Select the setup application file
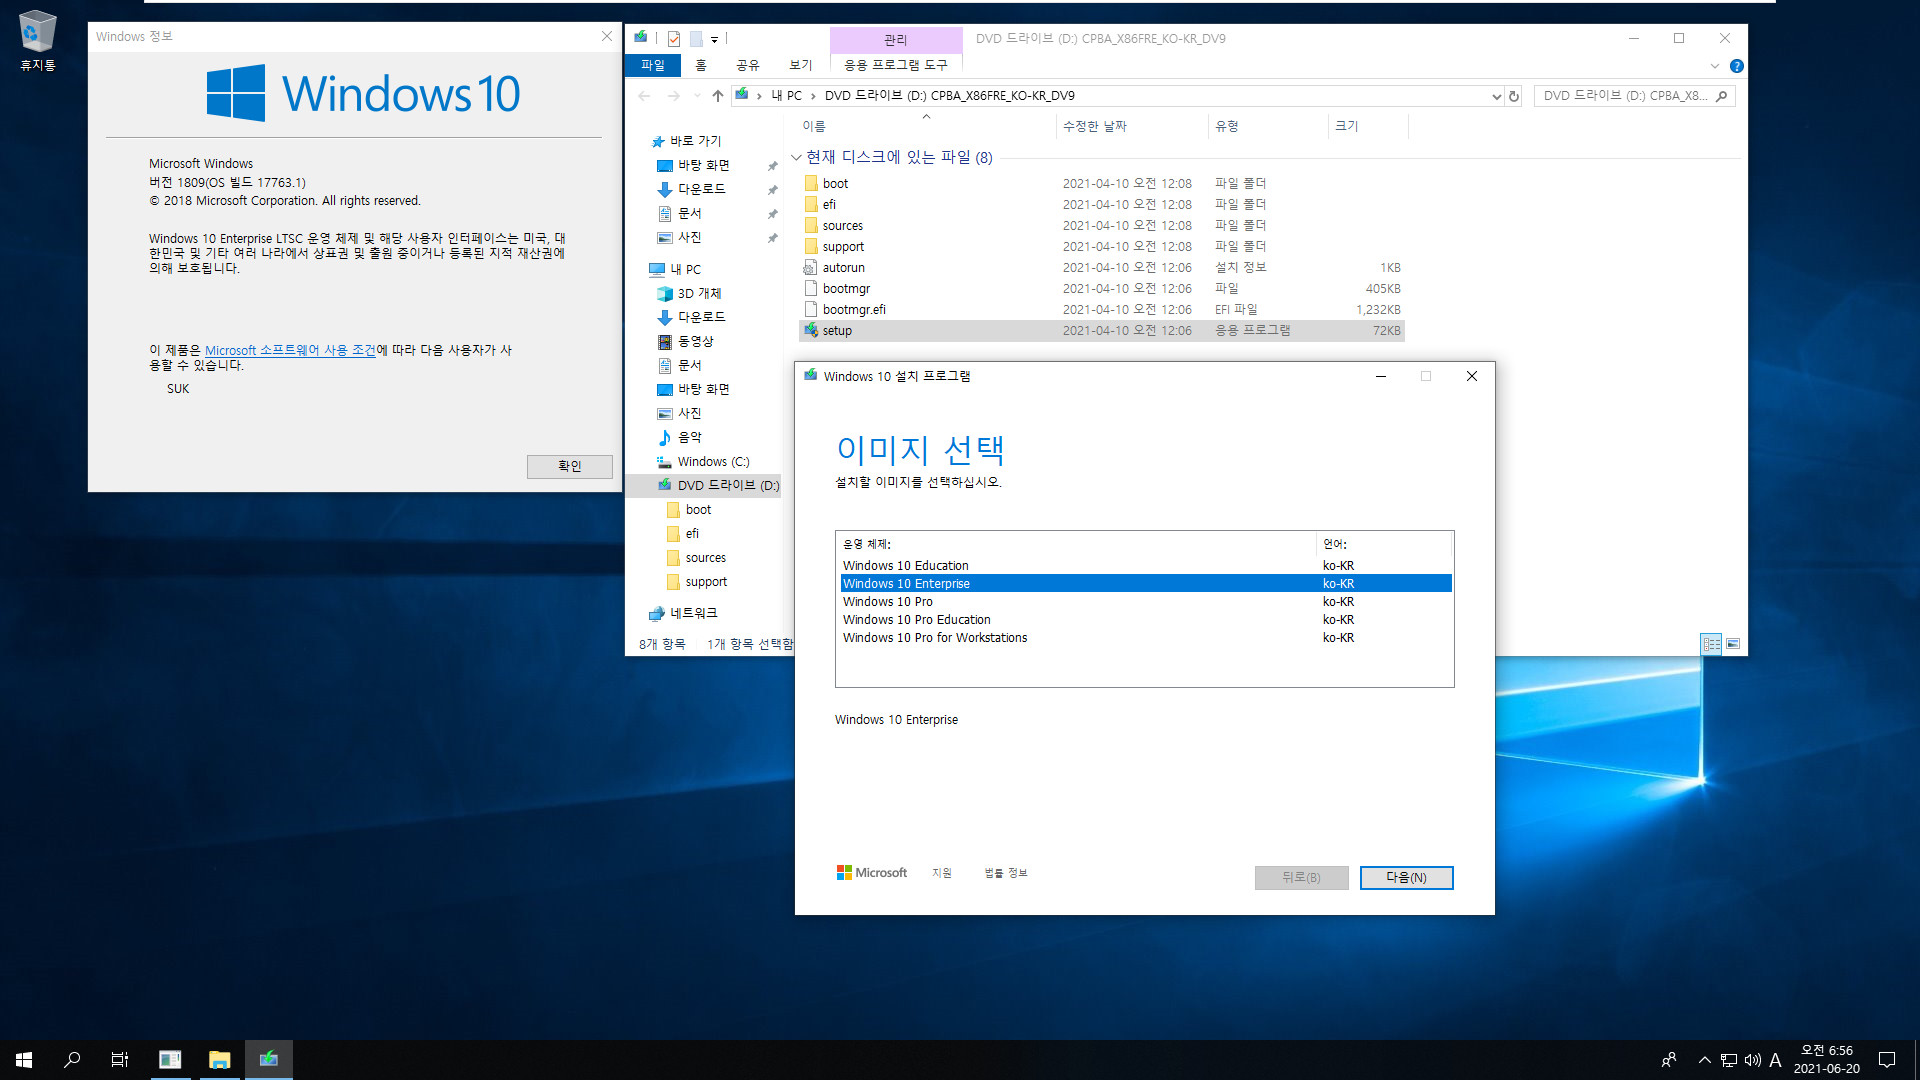 (x=1102, y=330)
